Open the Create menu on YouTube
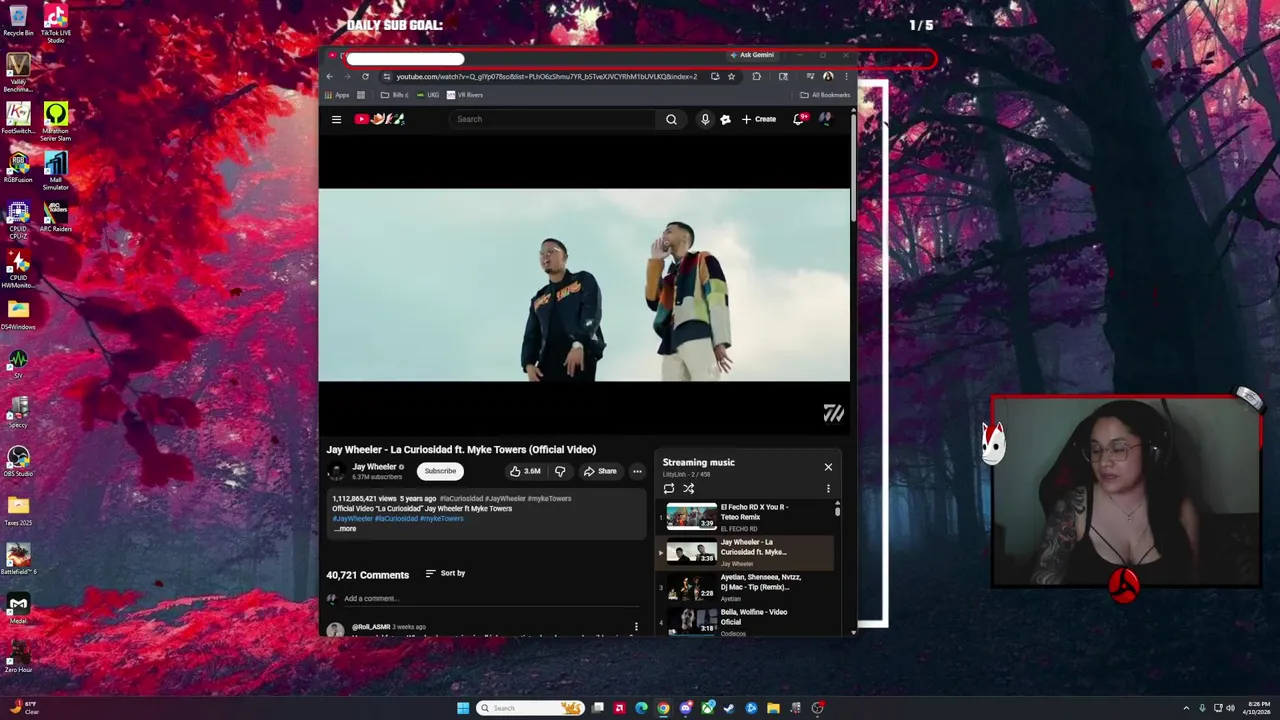The width and height of the screenshot is (1280, 720). 759,119
